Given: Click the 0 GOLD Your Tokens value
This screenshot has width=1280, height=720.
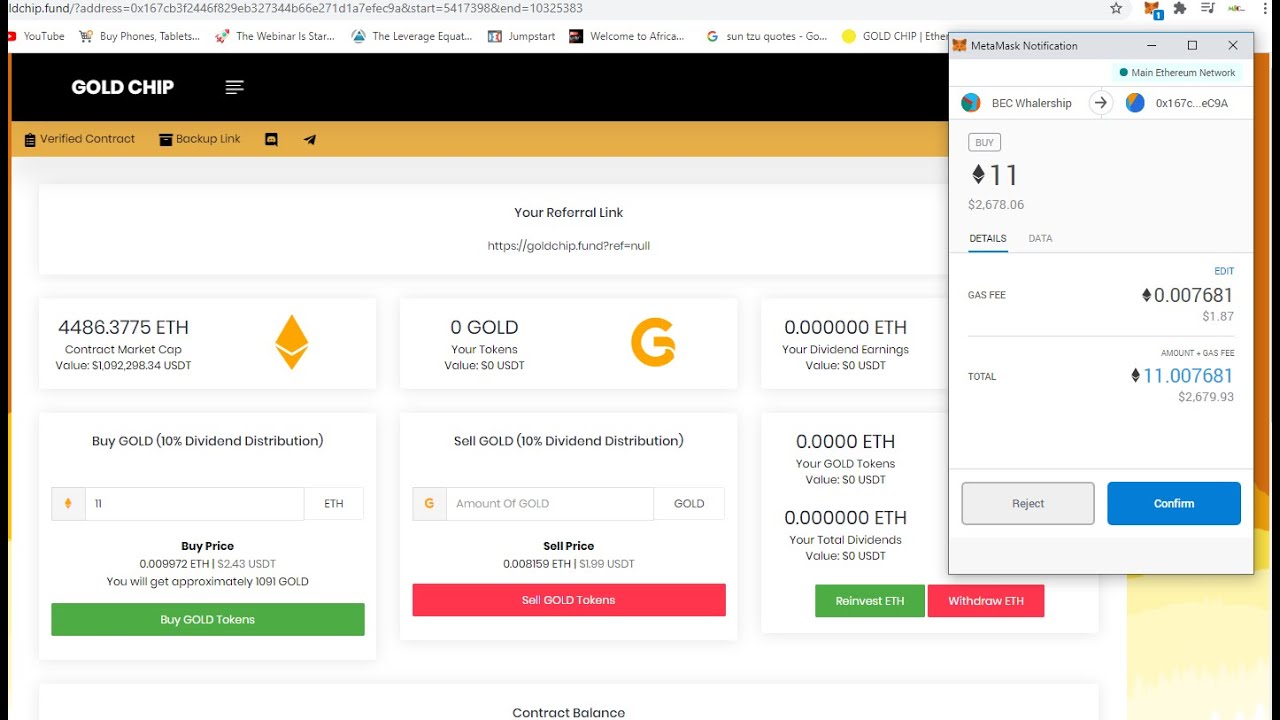Looking at the screenshot, I should pyautogui.click(x=484, y=327).
